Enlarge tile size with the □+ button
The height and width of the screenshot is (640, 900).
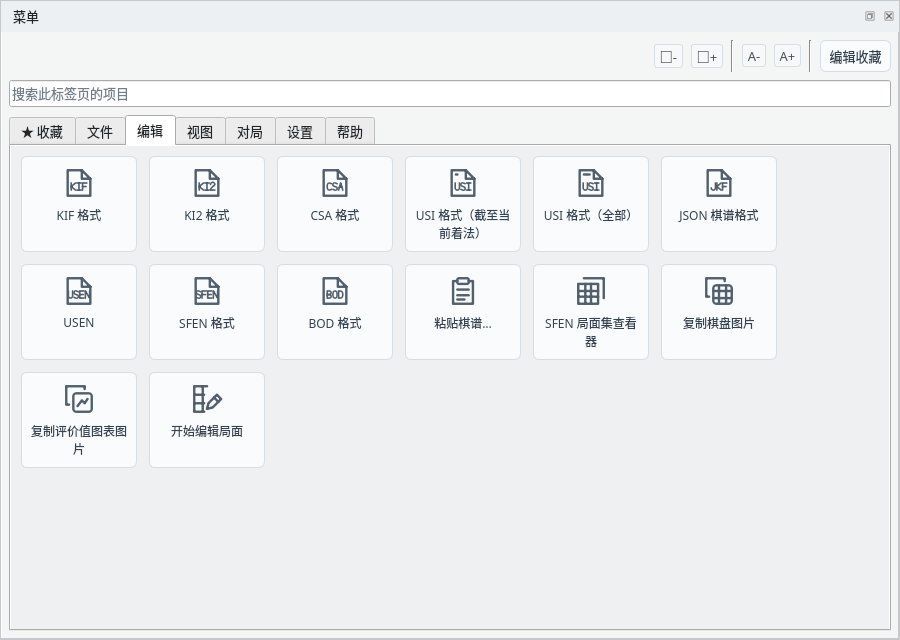pos(707,57)
